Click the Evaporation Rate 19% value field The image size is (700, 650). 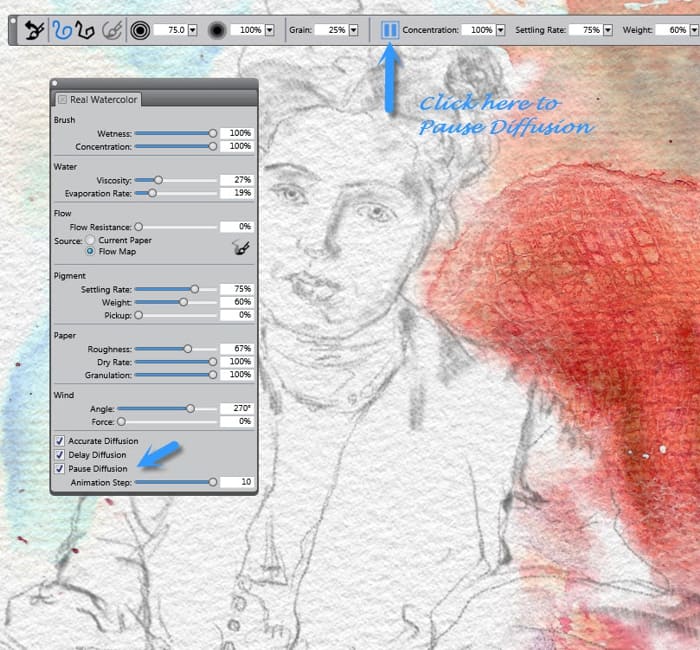click(x=237, y=193)
